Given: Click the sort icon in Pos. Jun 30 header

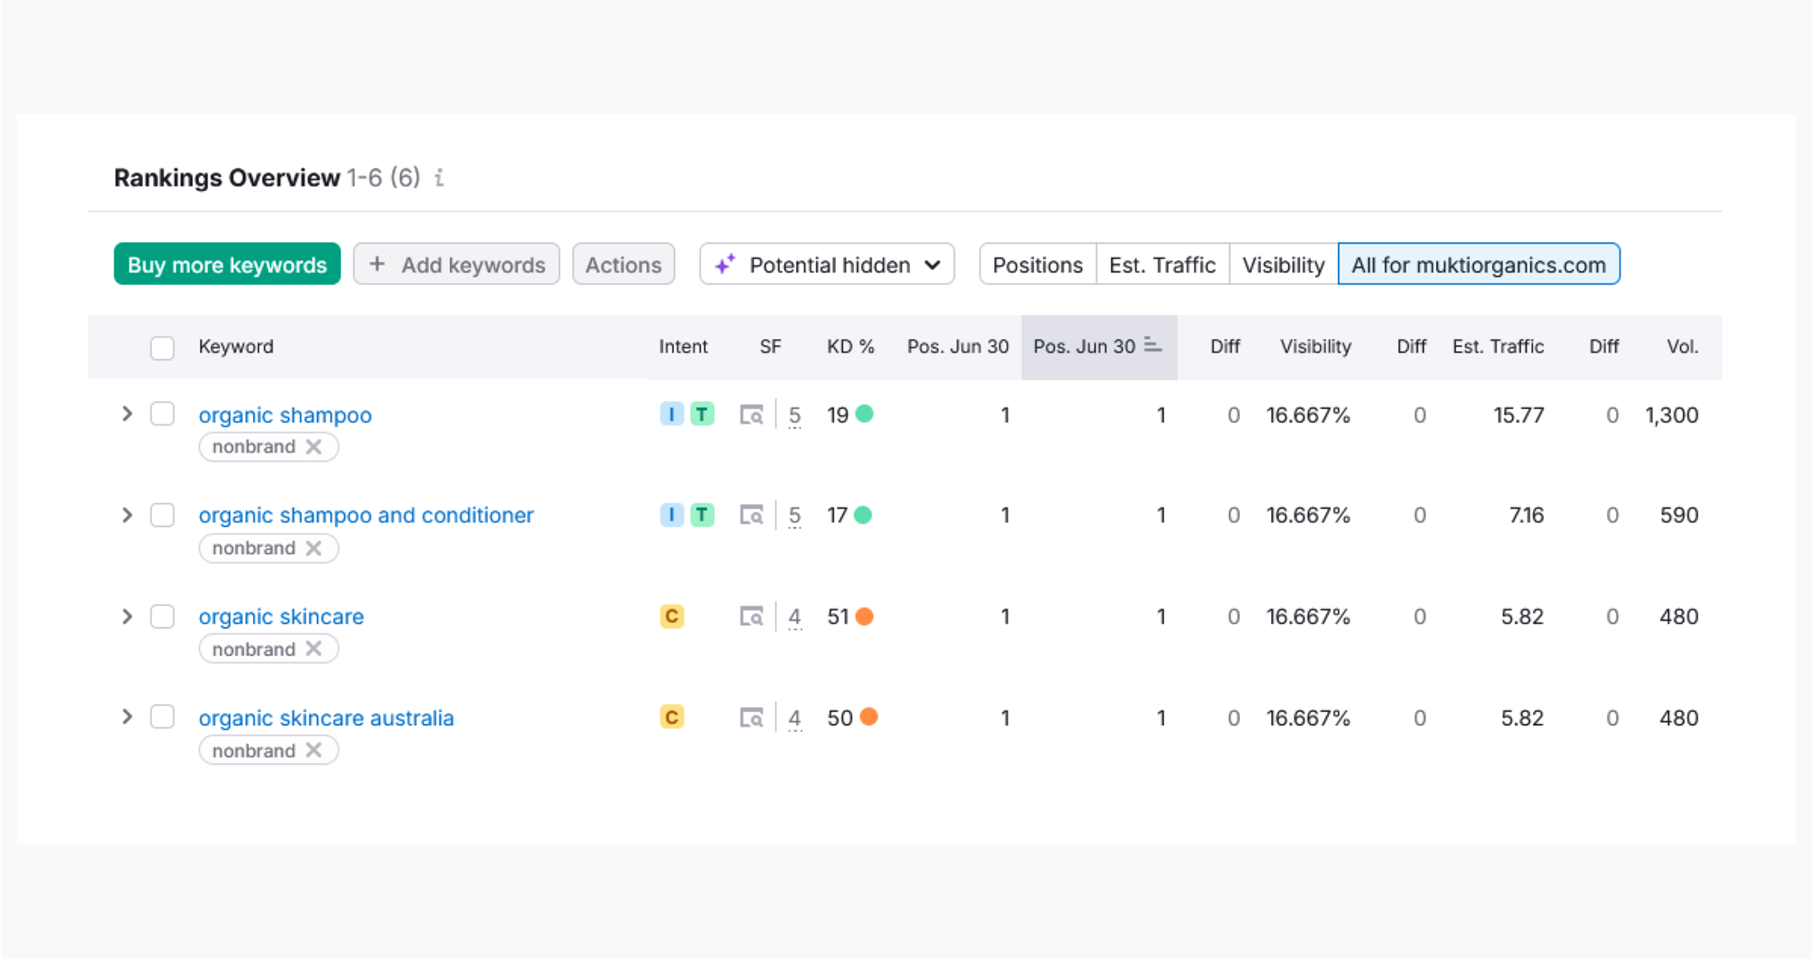Looking at the screenshot, I should 1153,345.
